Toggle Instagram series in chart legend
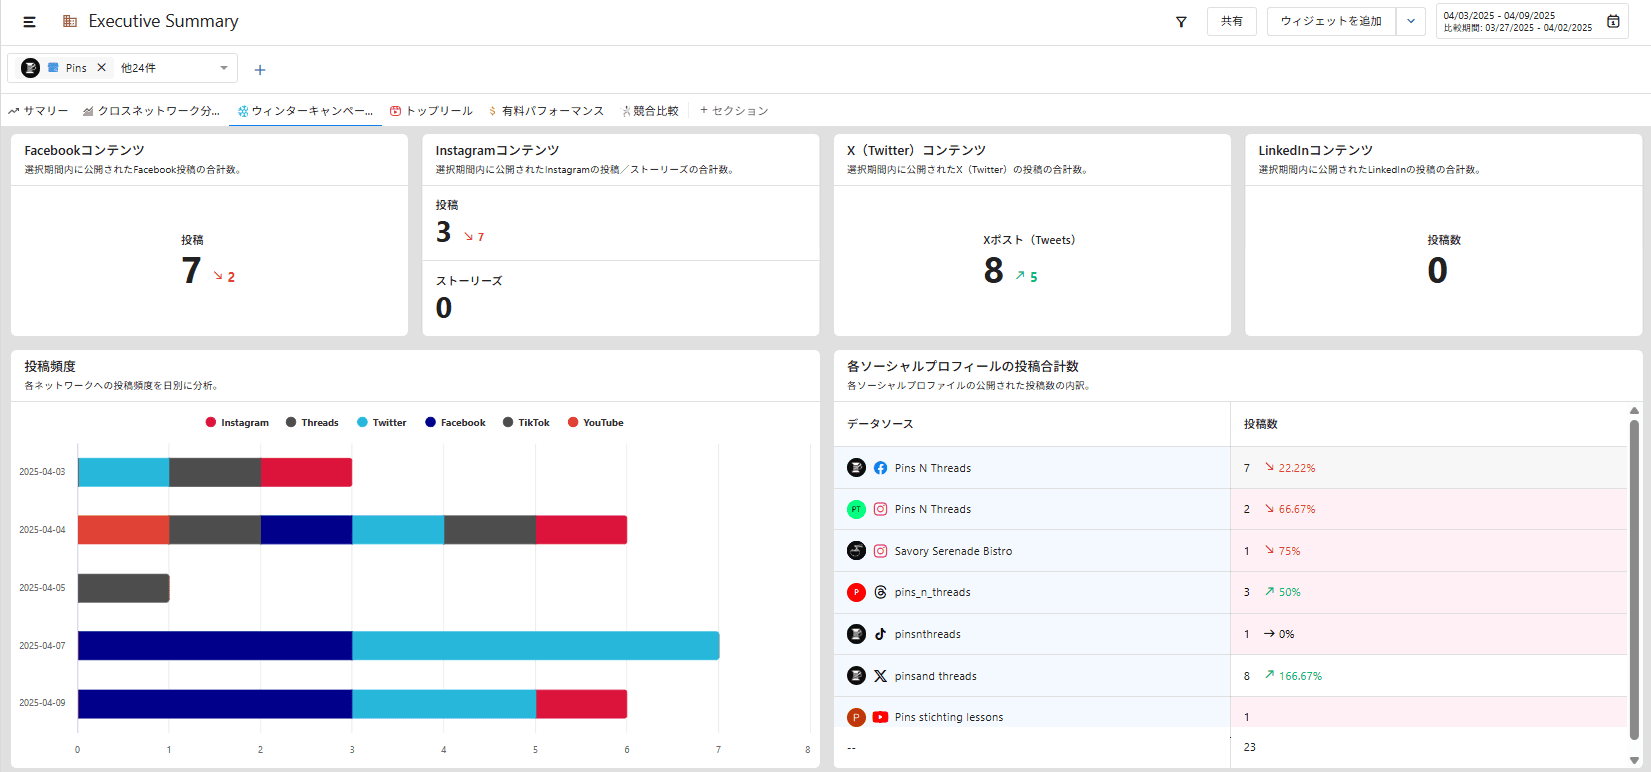Viewport: 1651px width, 772px height. [237, 423]
